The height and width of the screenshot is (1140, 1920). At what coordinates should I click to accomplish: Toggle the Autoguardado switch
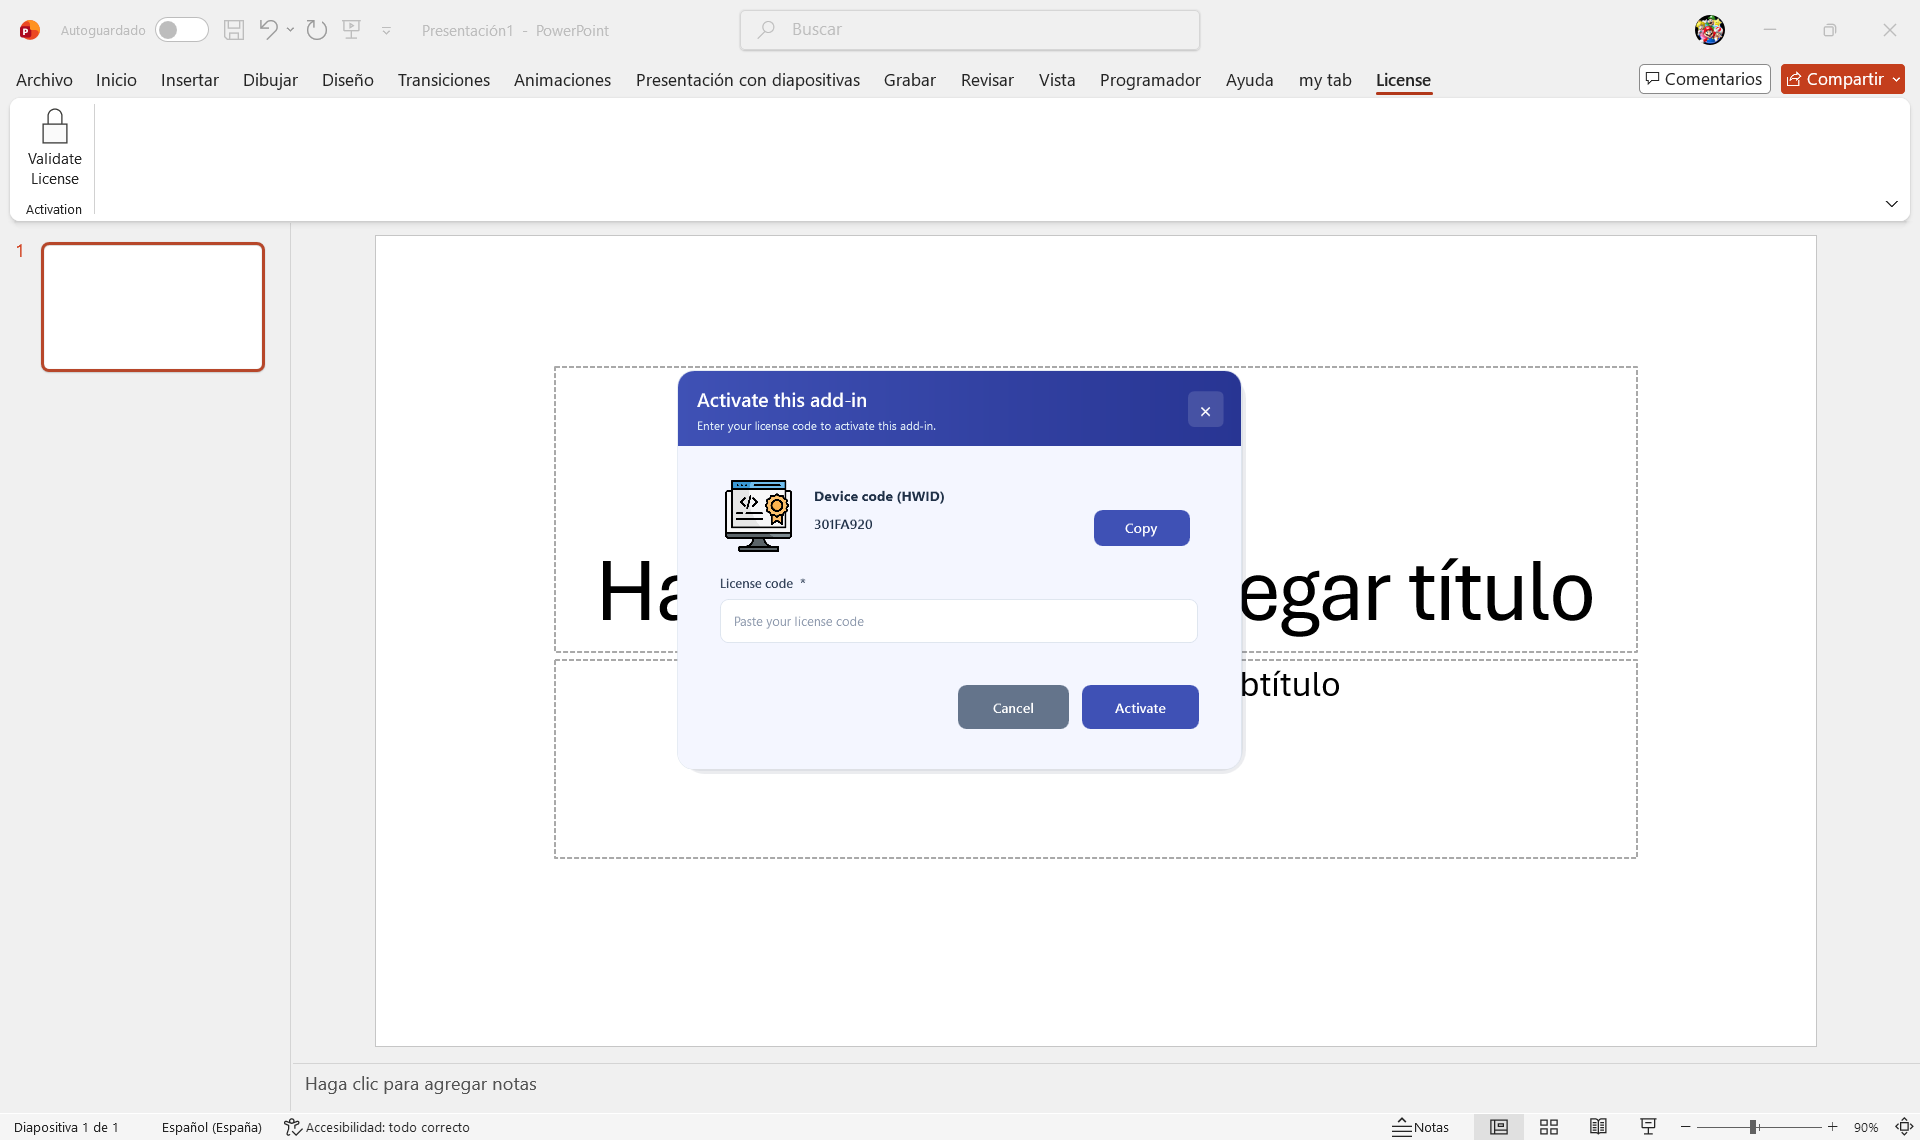181,30
